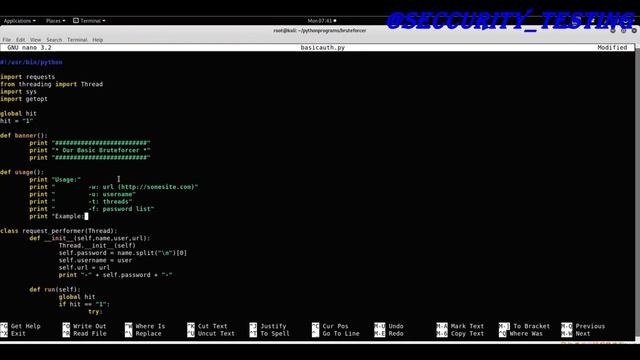The width and height of the screenshot is (640, 360).
Task: Click the 'Our Basic Bruteforcer' print line
Action: click(90, 150)
